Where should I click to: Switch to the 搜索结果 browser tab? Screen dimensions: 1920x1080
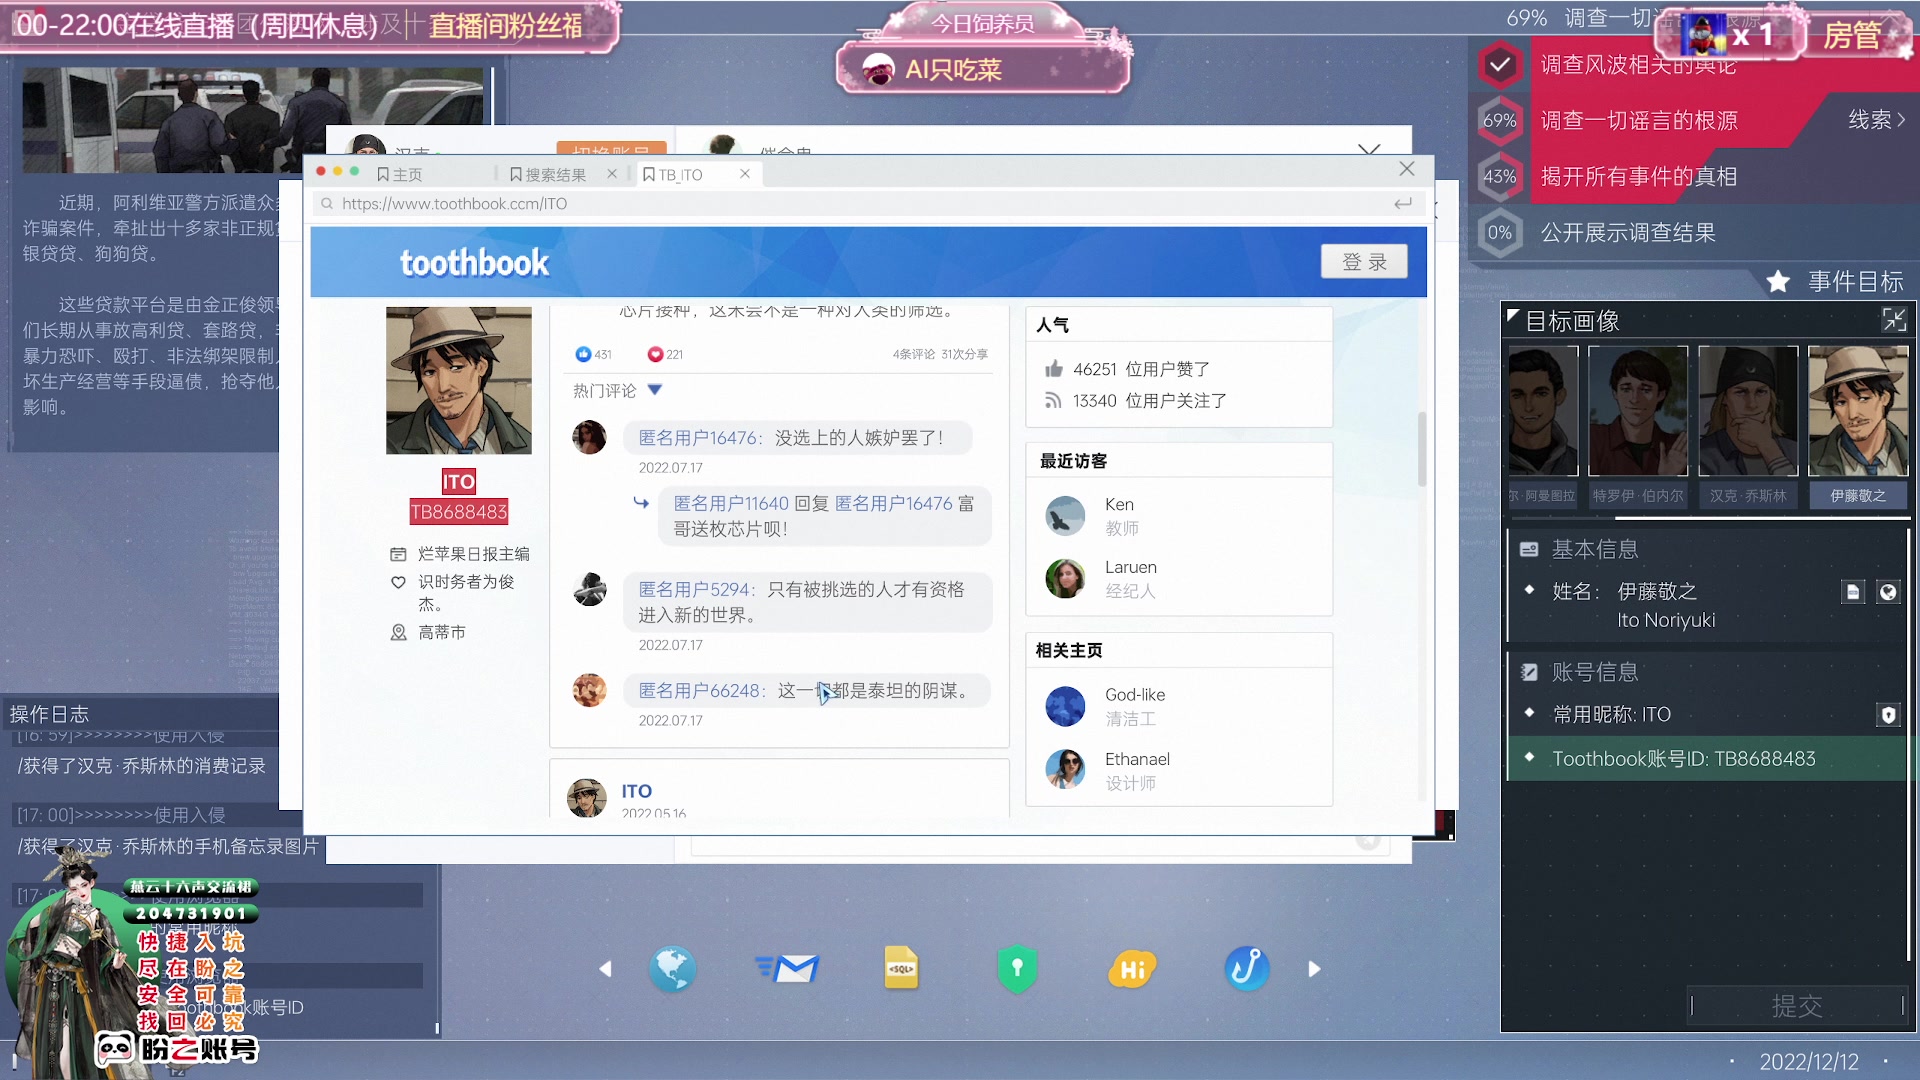(548, 174)
